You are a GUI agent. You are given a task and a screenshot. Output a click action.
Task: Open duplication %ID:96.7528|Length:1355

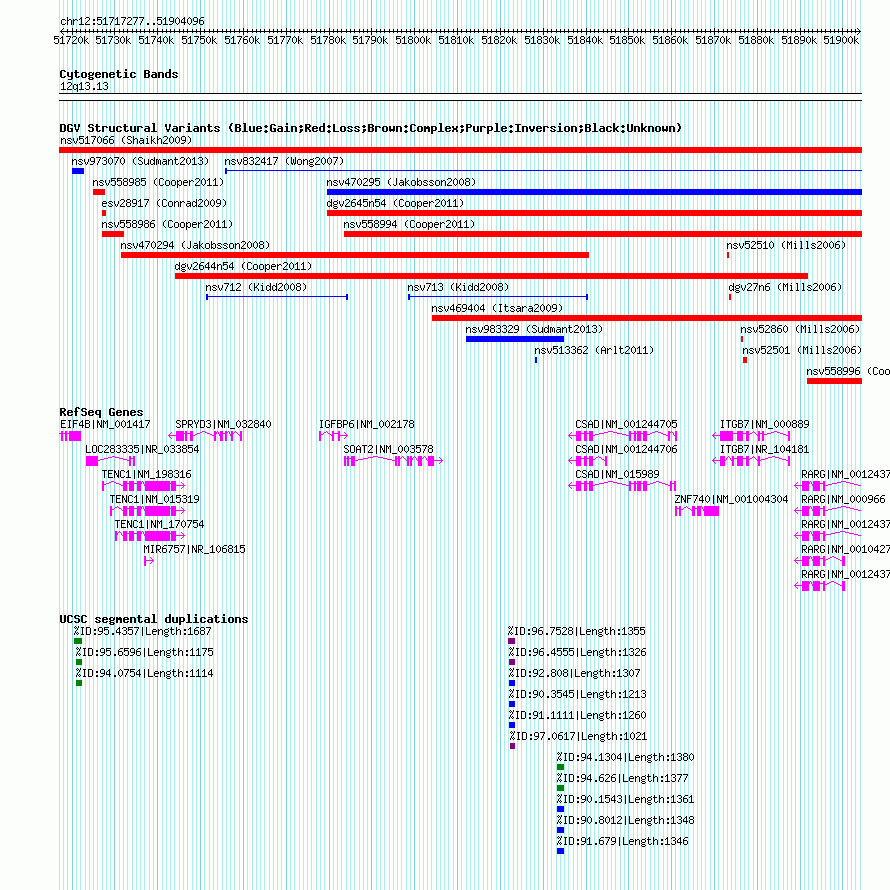pos(511,641)
